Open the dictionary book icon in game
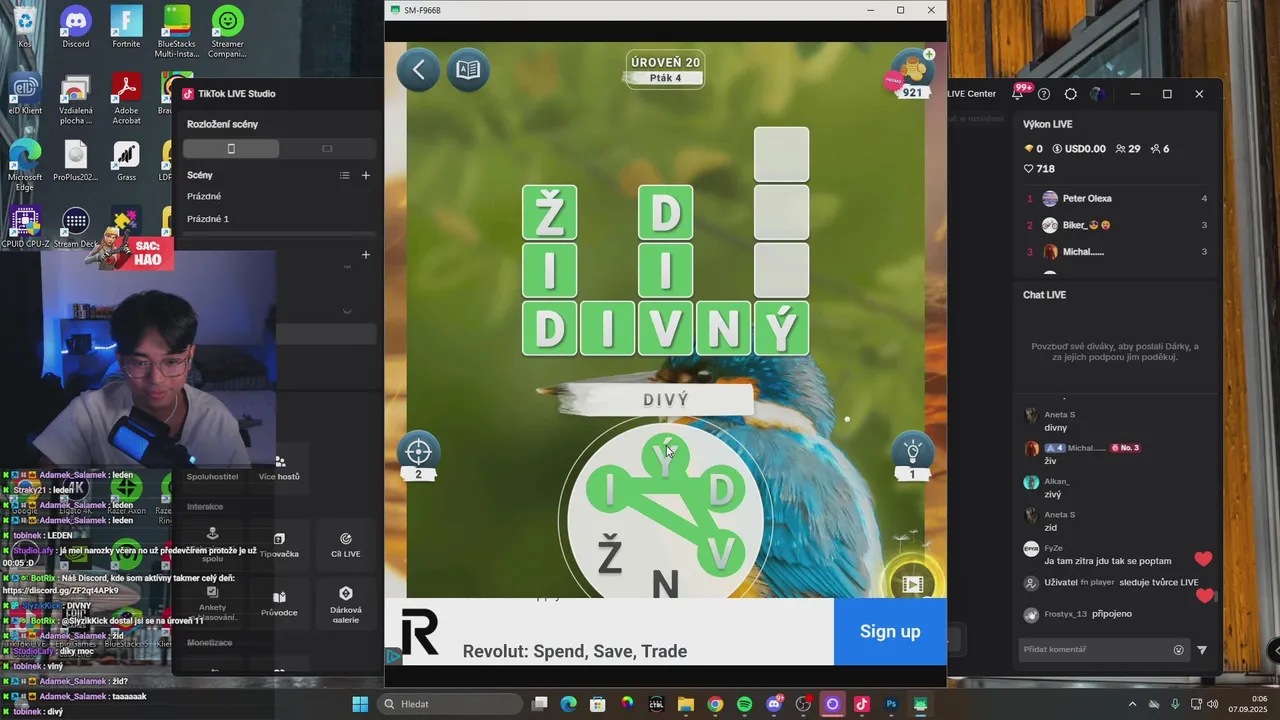Image resolution: width=1280 pixels, height=720 pixels. (468, 70)
